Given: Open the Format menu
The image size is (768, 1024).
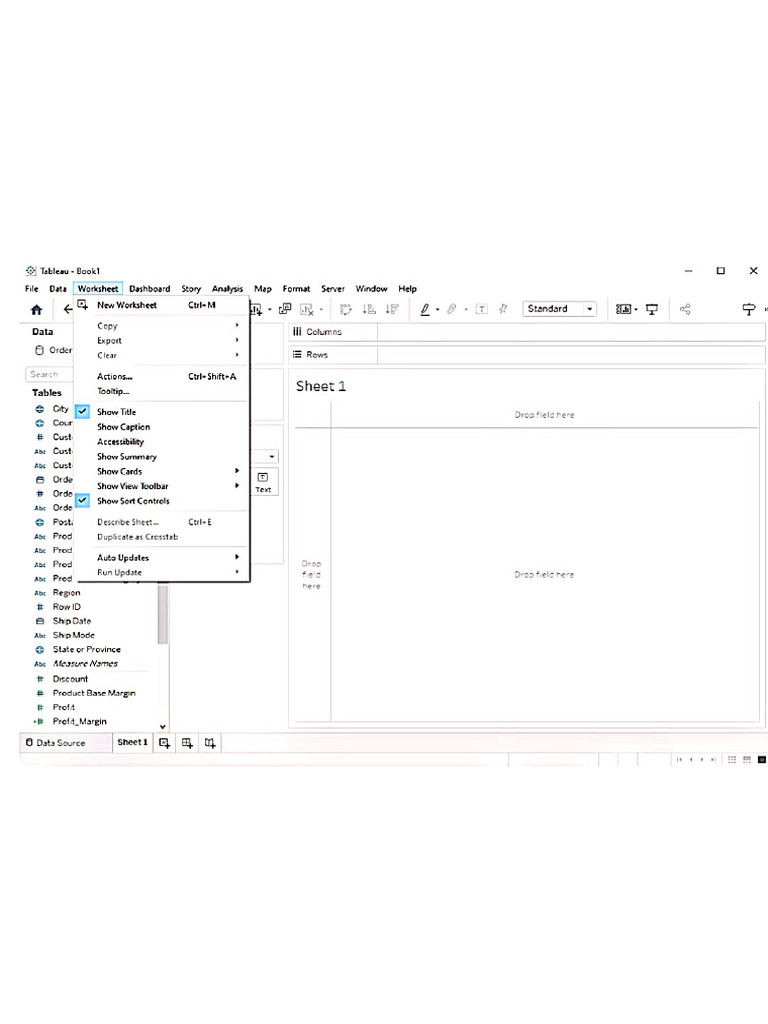Looking at the screenshot, I should tap(296, 289).
